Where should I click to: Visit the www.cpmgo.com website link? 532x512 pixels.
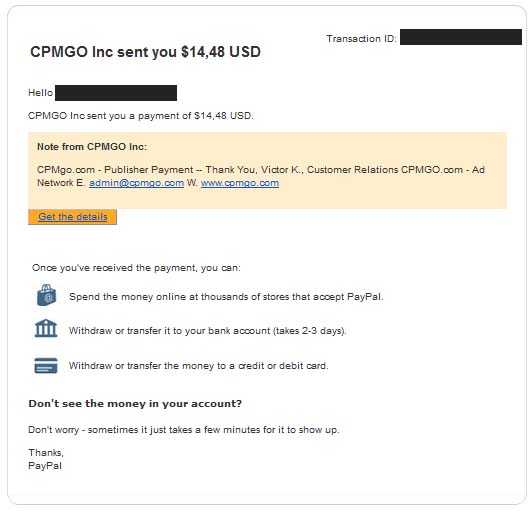pos(240,183)
